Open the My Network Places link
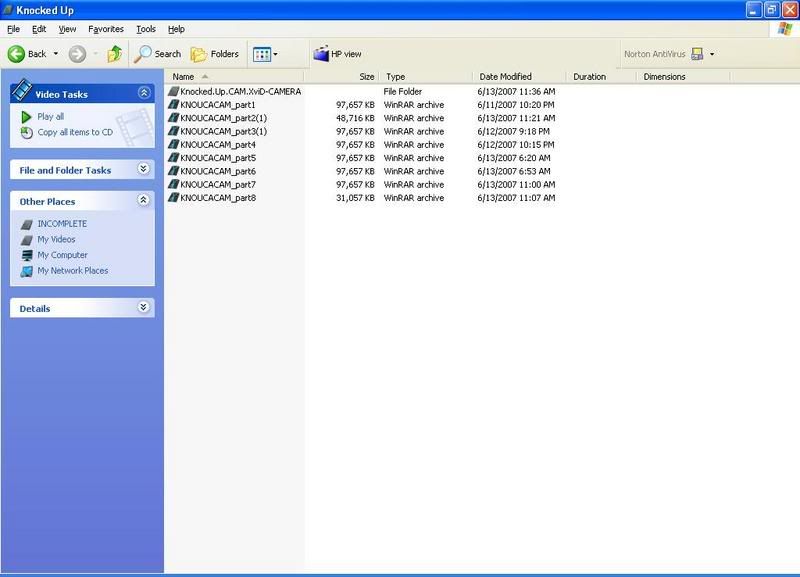 [72, 271]
